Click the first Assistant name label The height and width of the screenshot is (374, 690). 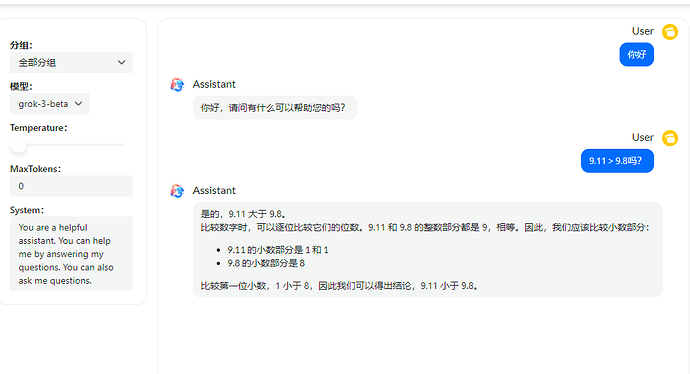tap(214, 84)
